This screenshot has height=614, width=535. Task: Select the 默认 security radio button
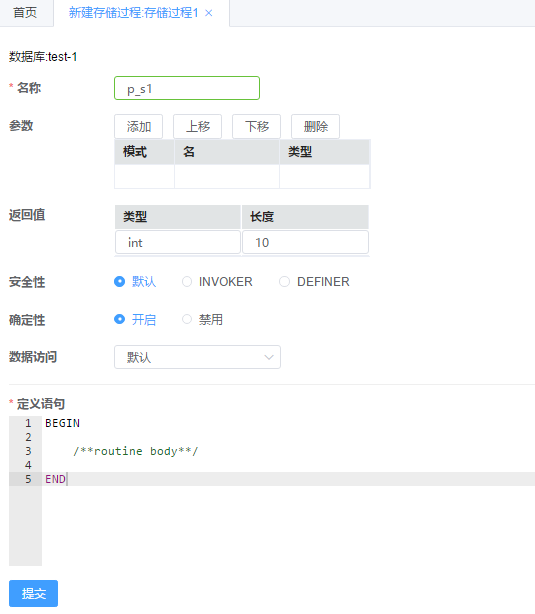(x=119, y=282)
